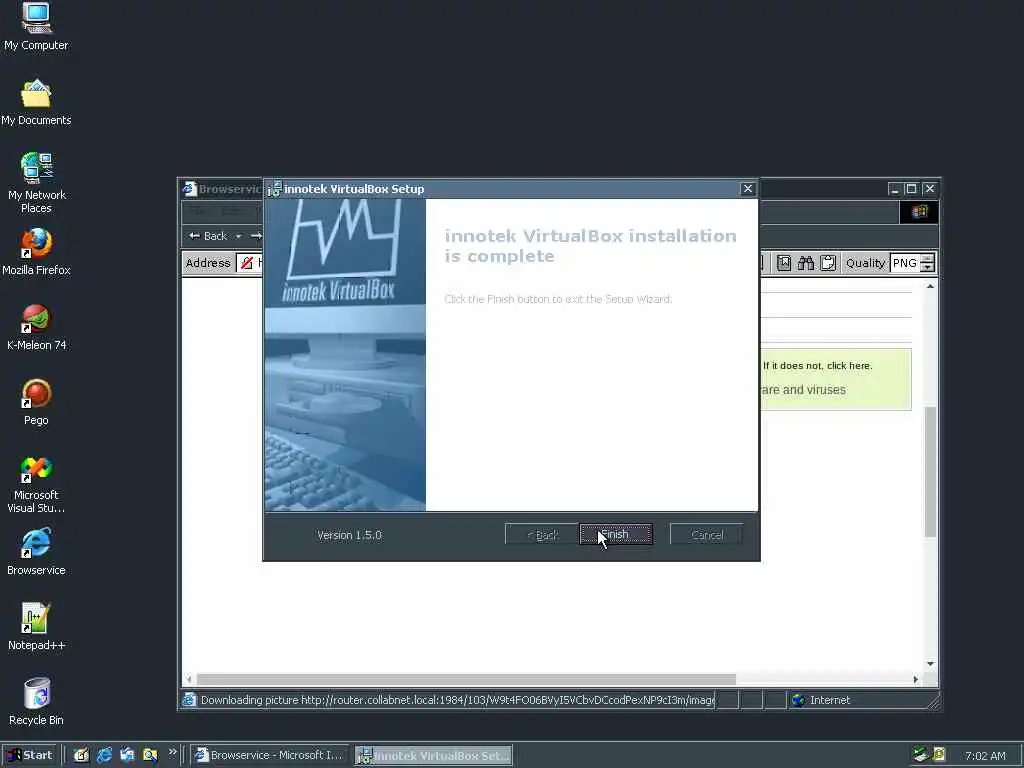Switch to Browservice - Microsoft Internet Explorer taskbar button
Image resolution: width=1024 pixels, height=768 pixels.
(271, 755)
